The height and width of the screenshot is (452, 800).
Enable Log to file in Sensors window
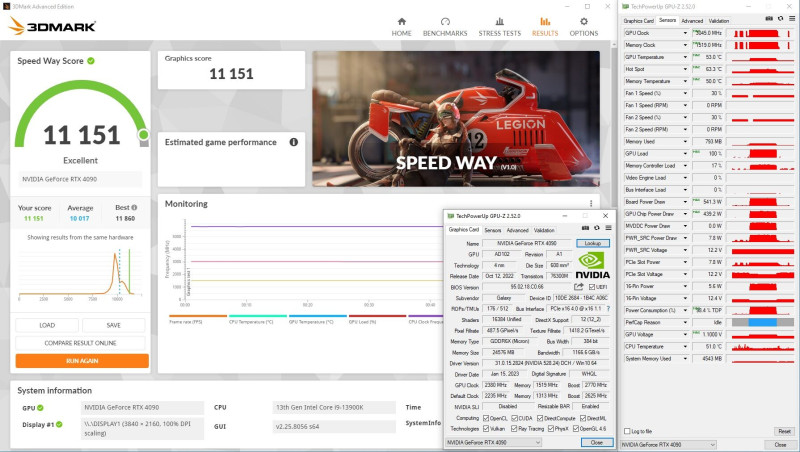627,431
